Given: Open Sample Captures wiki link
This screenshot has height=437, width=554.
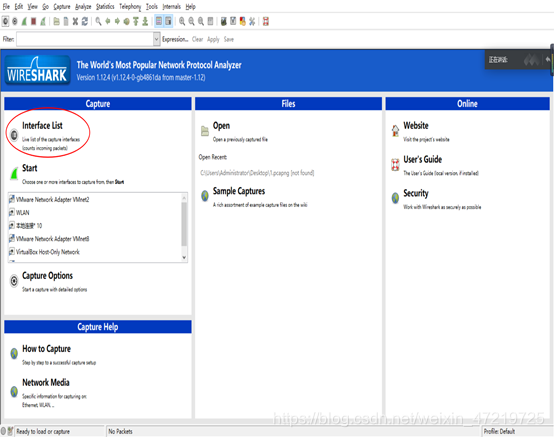Looking at the screenshot, I should [239, 191].
